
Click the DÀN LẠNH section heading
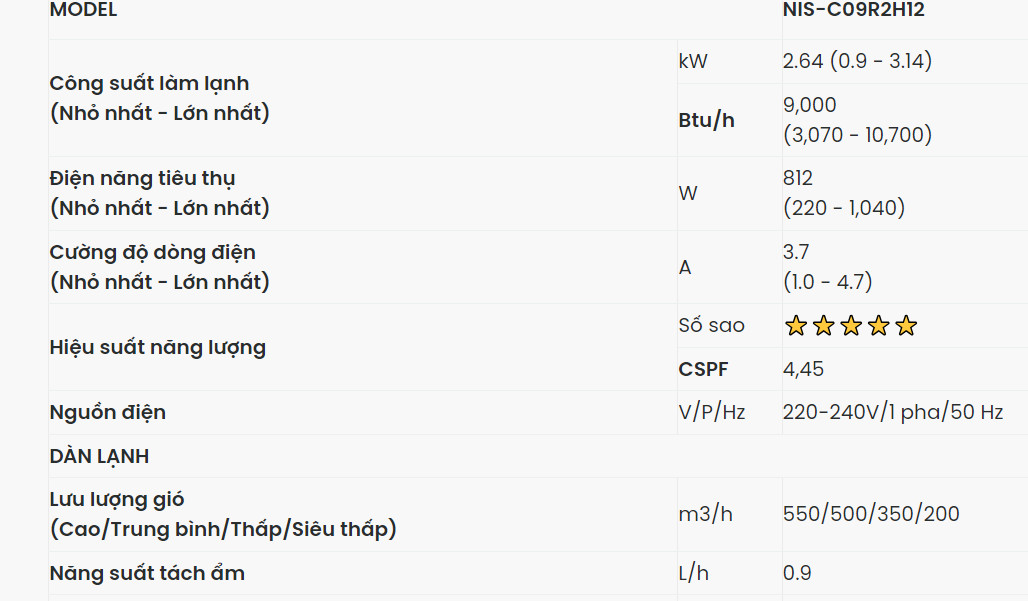(99, 456)
